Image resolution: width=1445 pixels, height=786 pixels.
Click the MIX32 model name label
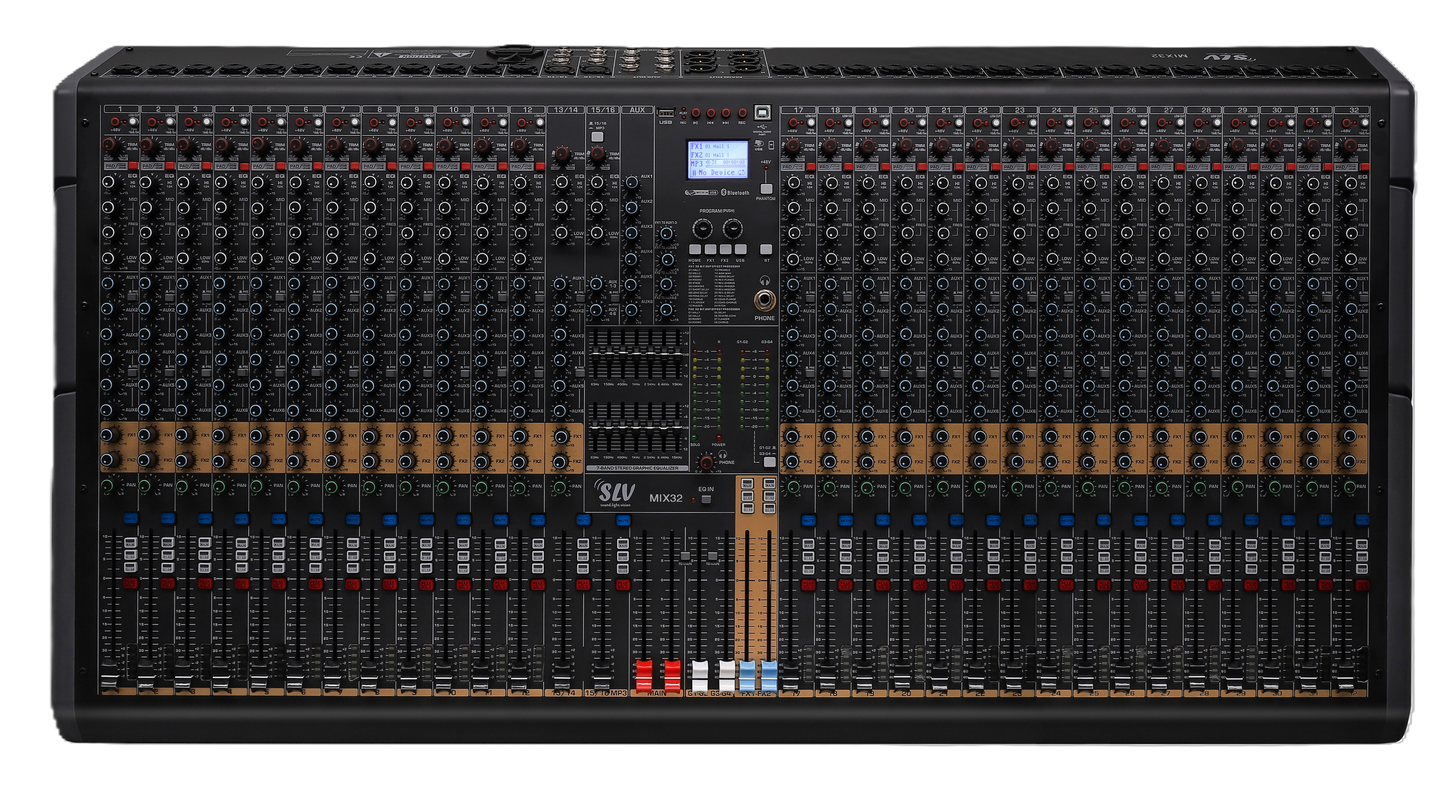tap(666, 498)
